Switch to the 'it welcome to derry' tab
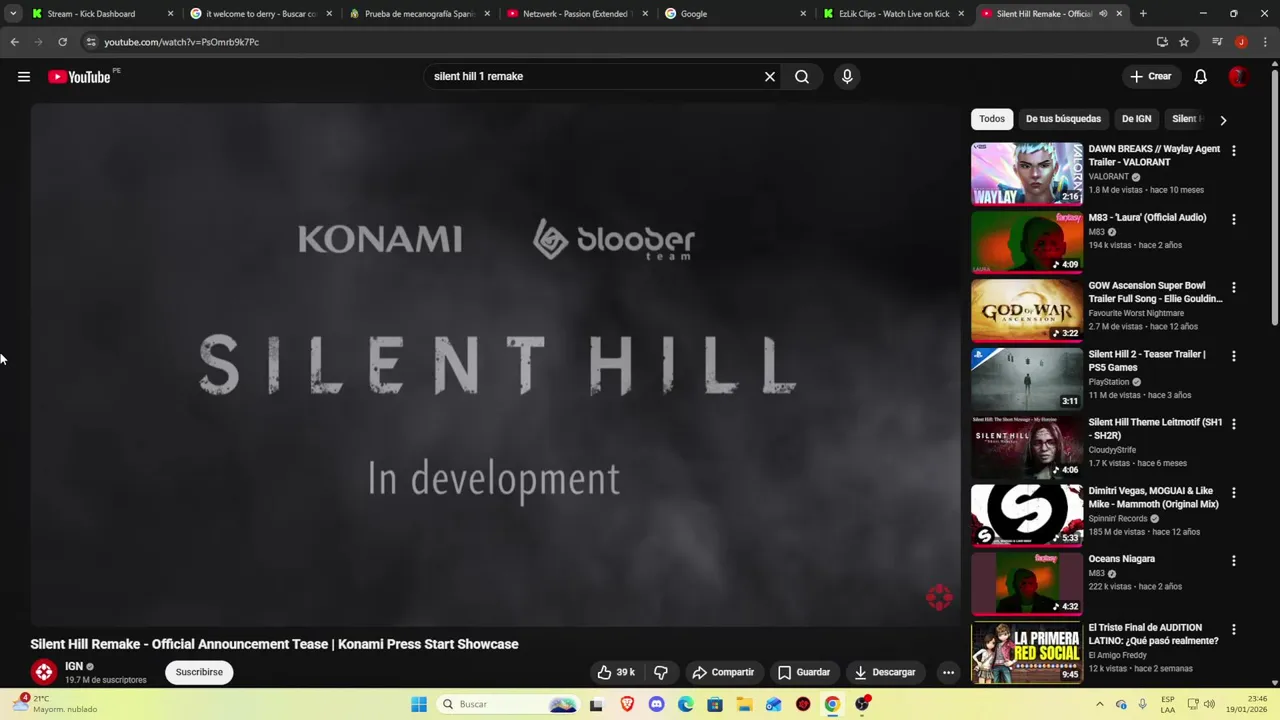Image resolution: width=1280 pixels, height=720 pixels. [x=260, y=14]
